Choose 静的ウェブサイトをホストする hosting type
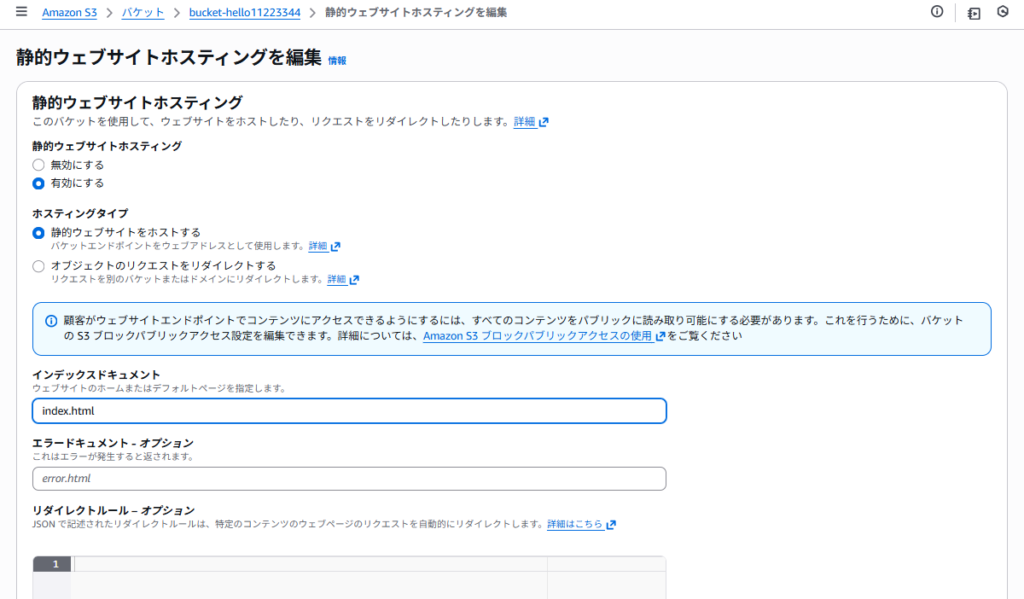Image resolution: width=1024 pixels, height=599 pixels. pos(39,232)
